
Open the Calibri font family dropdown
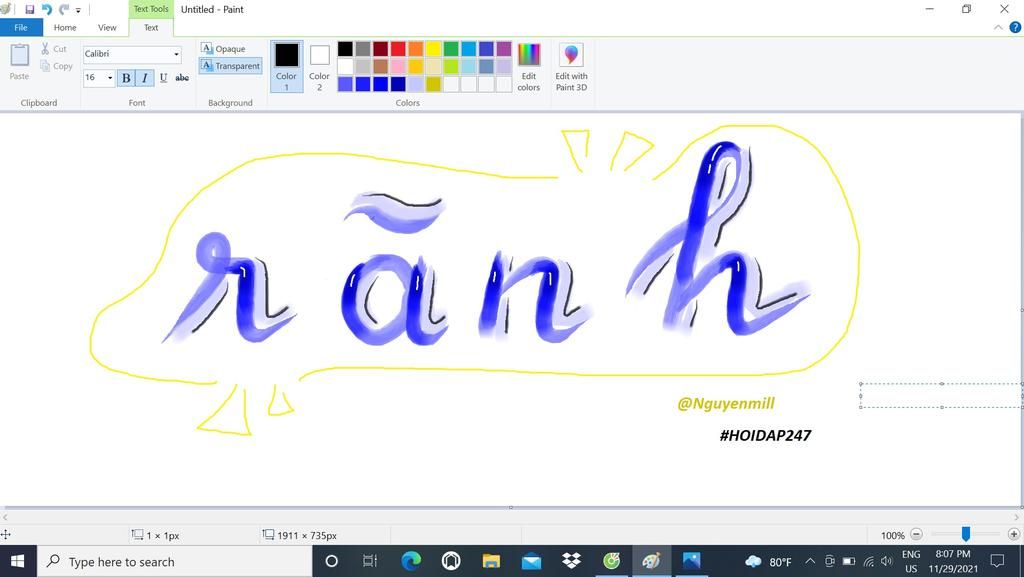[x=176, y=54]
